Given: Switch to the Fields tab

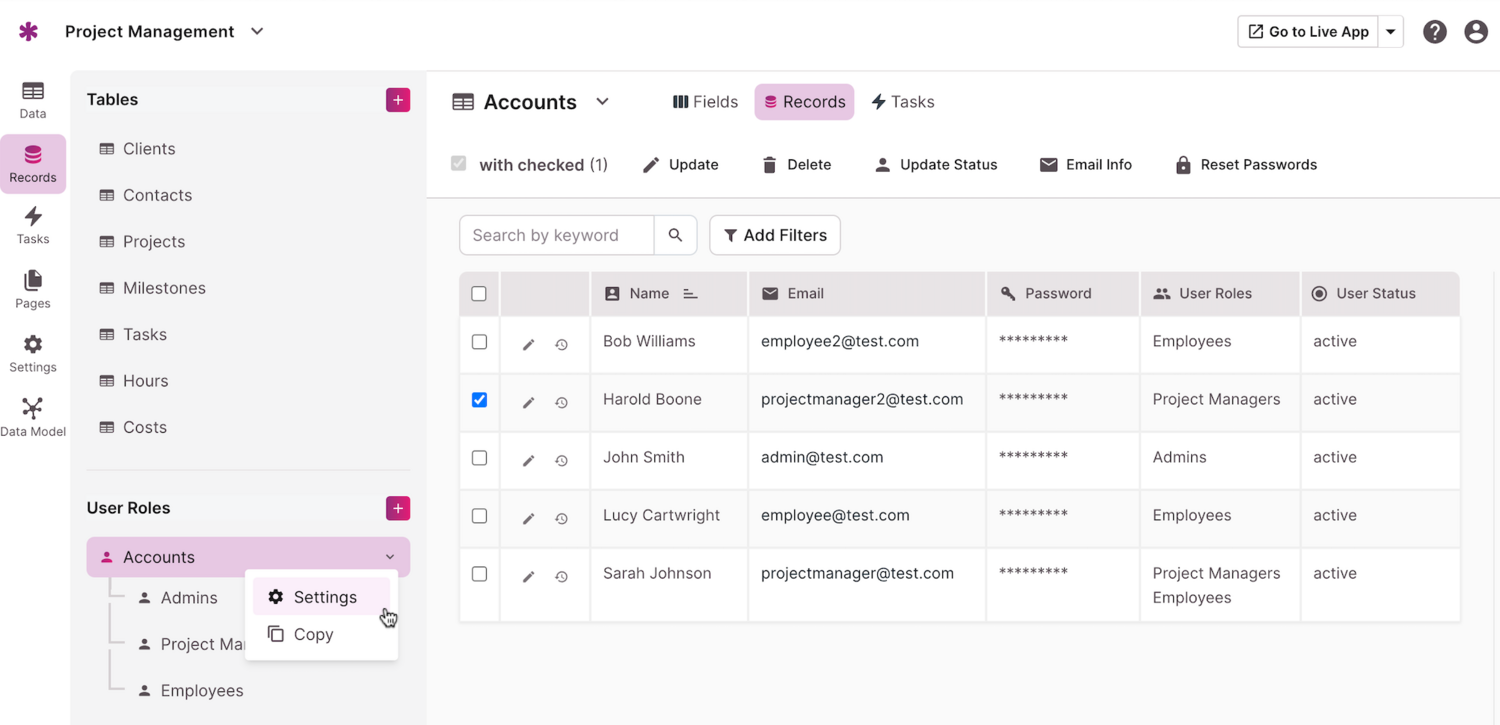Looking at the screenshot, I should 705,102.
